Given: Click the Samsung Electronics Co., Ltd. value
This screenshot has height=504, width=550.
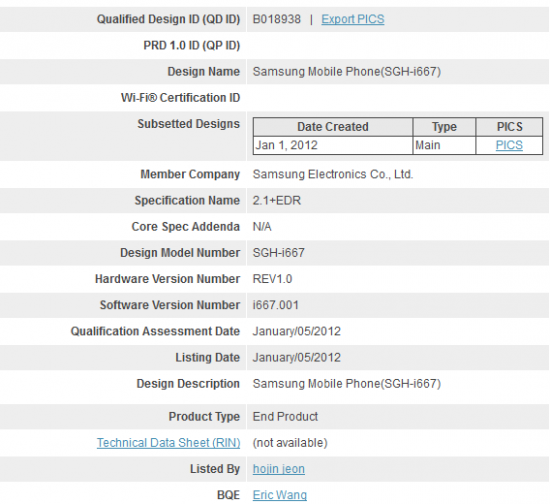Looking at the screenshot, I should point(333,174).
